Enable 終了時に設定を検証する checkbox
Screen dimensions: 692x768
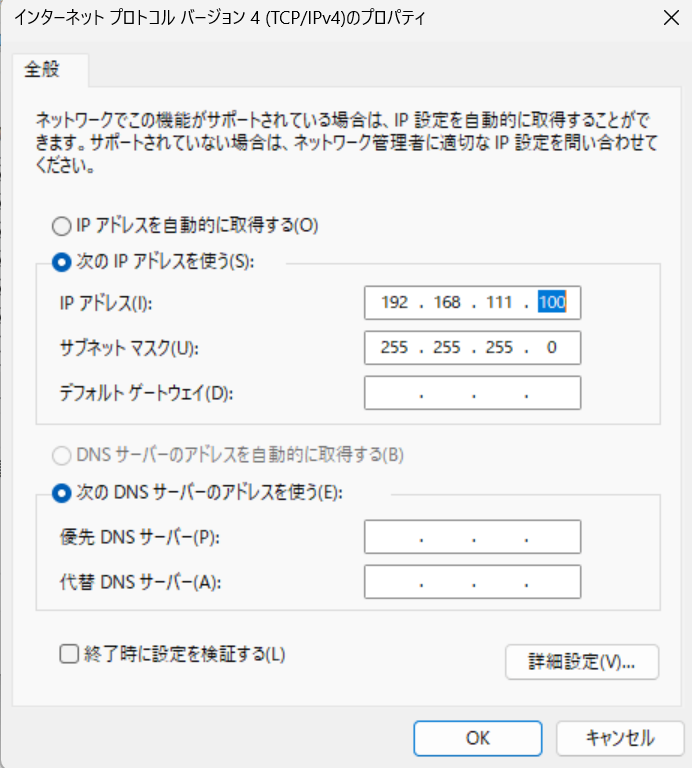pos(69,654)
